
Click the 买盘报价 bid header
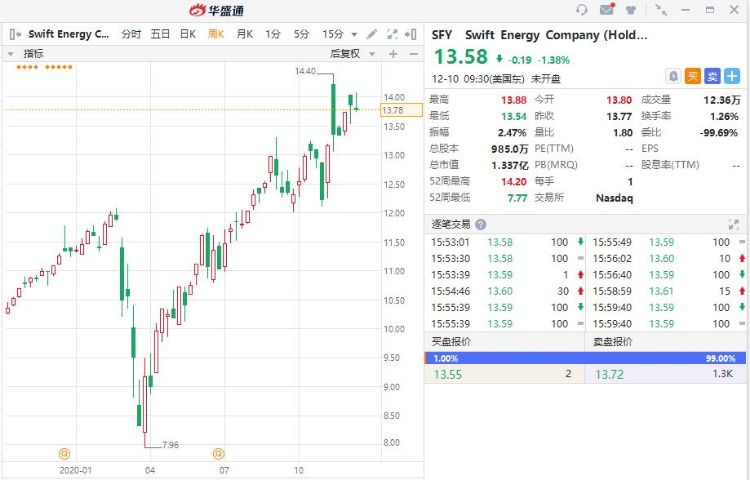(x=451, y=341)
